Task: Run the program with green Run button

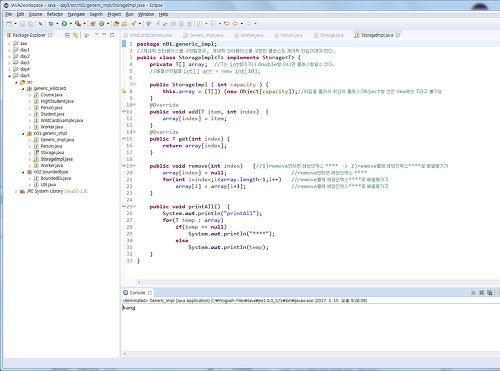Action: (x=64, y=24)
